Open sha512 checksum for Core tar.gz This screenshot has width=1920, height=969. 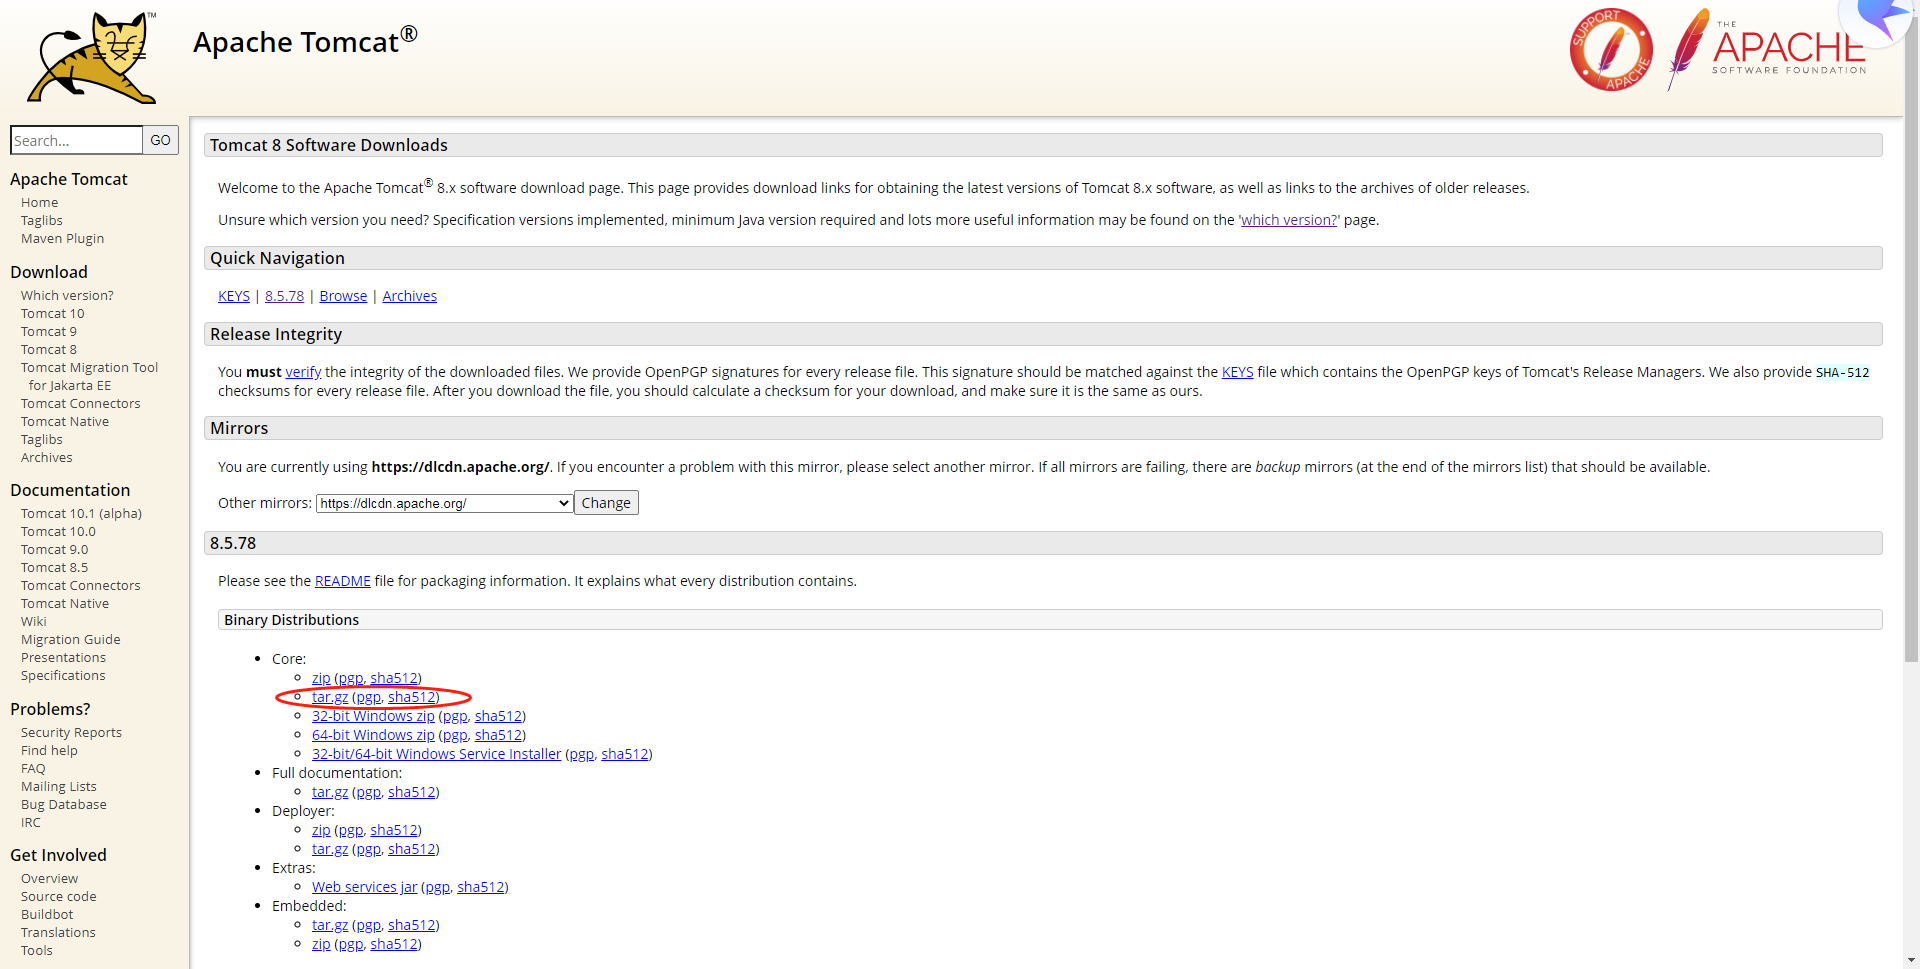coord(411,697)
